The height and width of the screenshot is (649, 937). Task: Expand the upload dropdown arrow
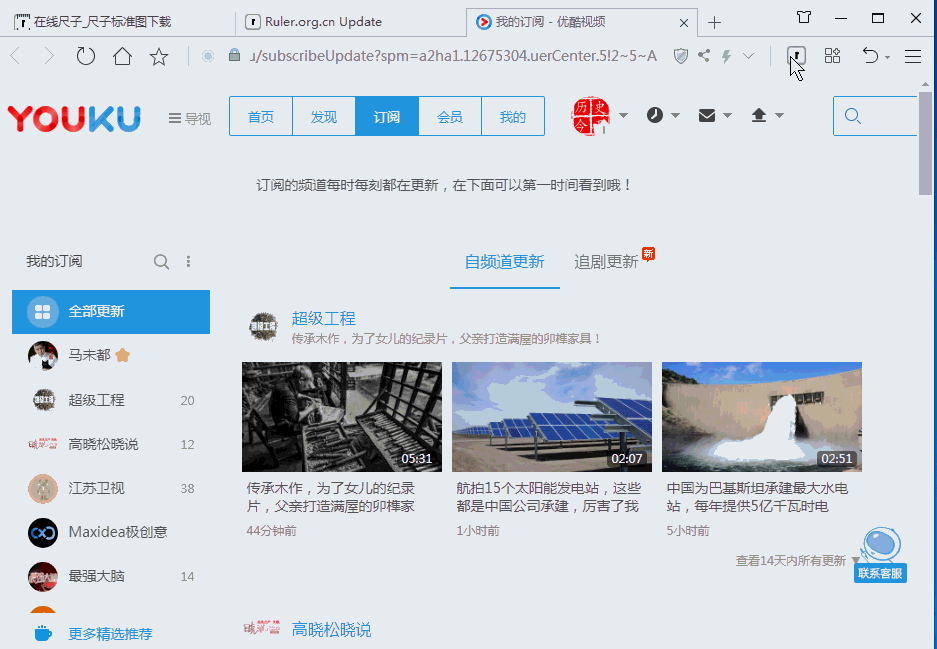click(780, 115)
